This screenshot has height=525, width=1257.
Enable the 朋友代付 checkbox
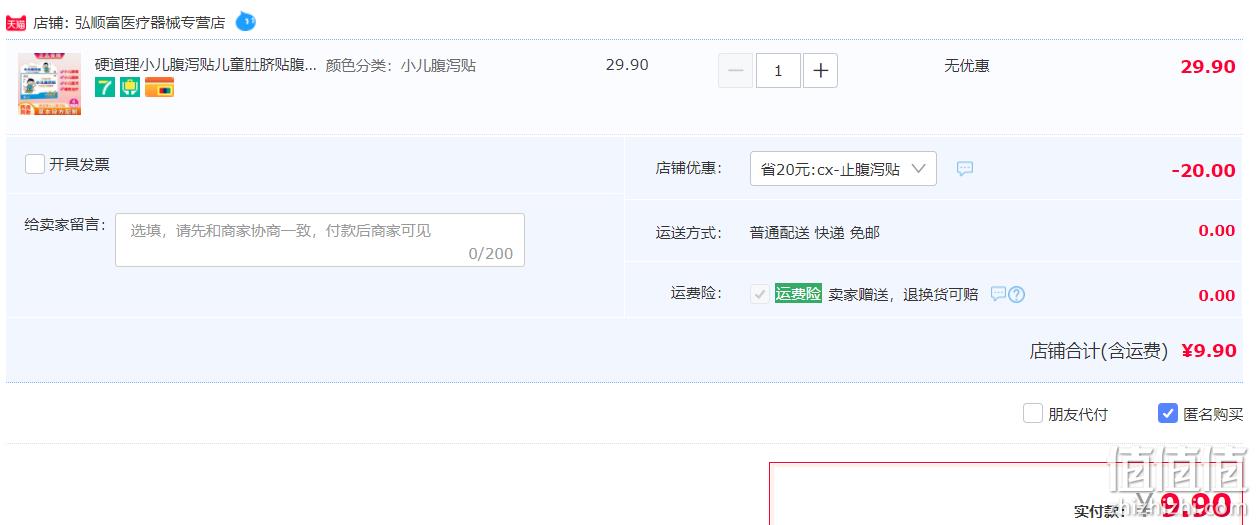[1033, 413]
